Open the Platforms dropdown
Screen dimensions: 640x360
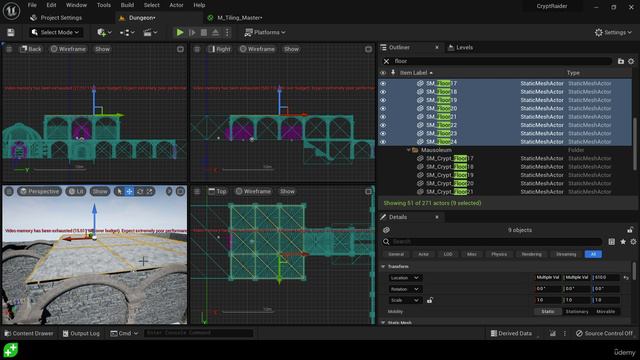(264, 32)
